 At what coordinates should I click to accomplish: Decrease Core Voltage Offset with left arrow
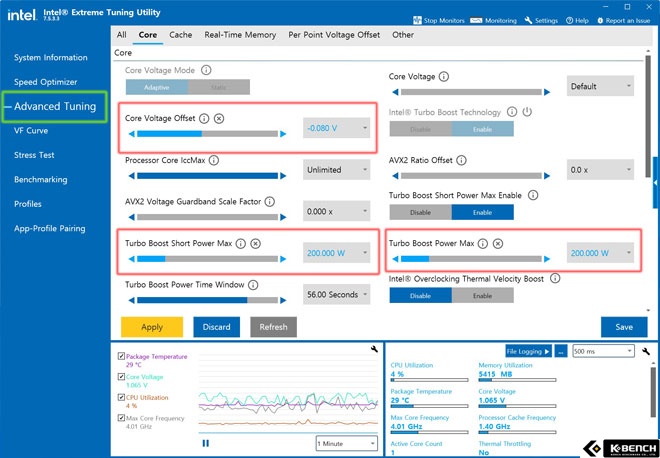[x=132, y=134]
